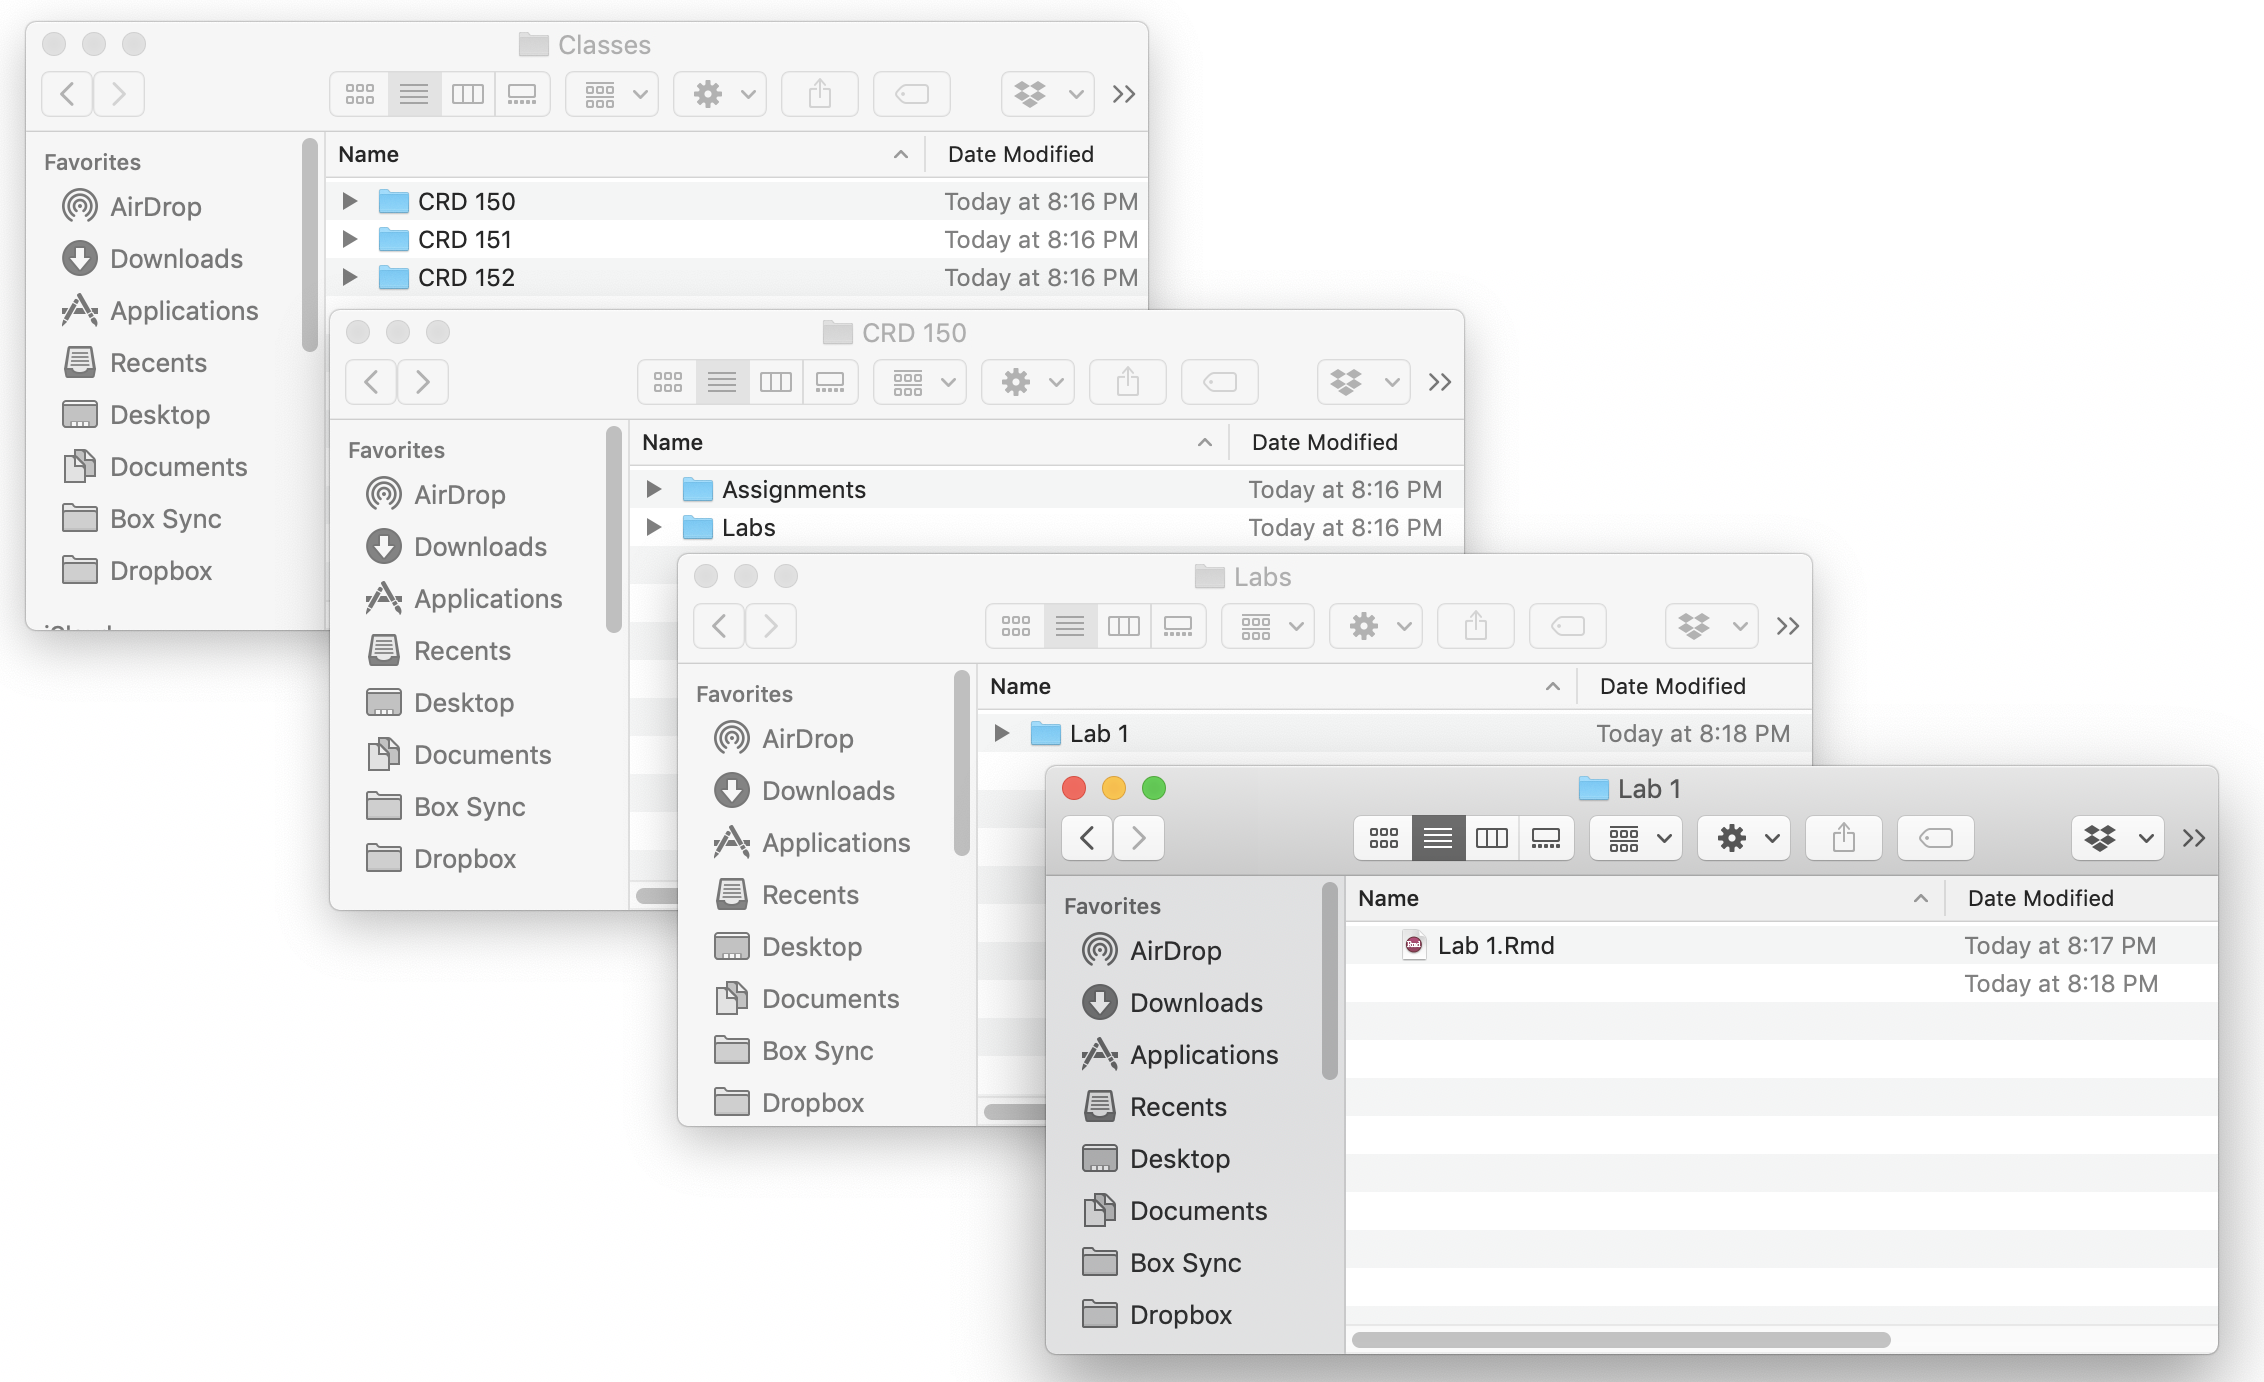Screen dimensions: 2264x1382
Task: Expand the CRD 151 folder
Action: (x=349, y=239)
